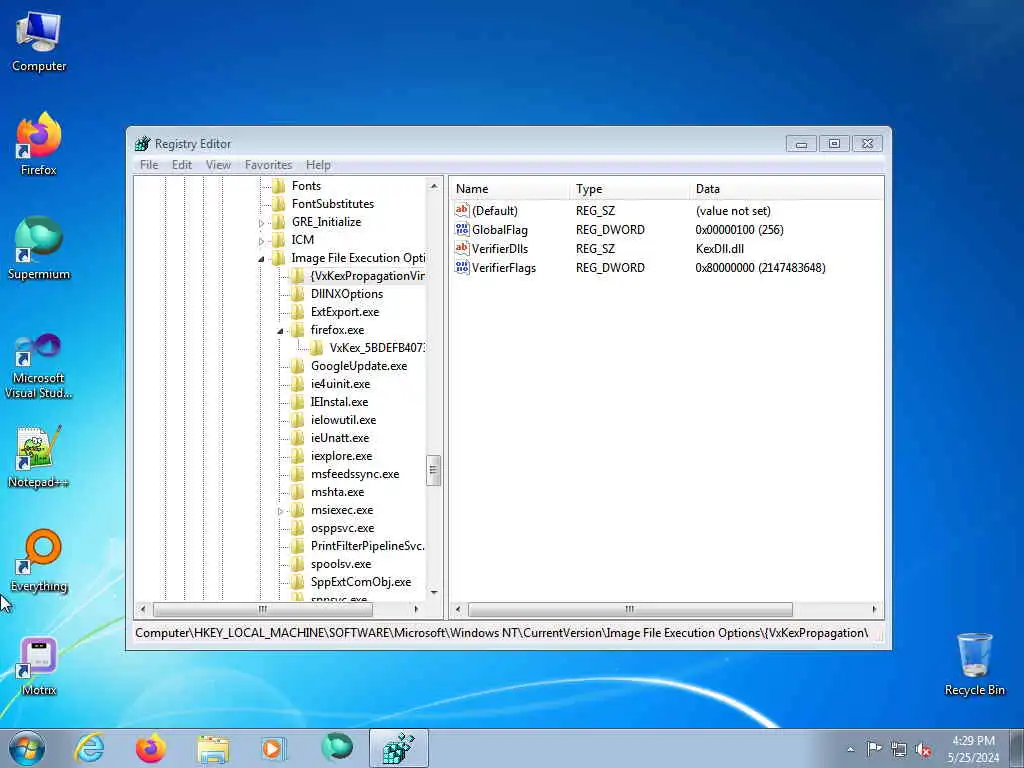This screenshot has width=1024, height=768.
Task: Click the KexDll.dll data value
Action: 720,249
